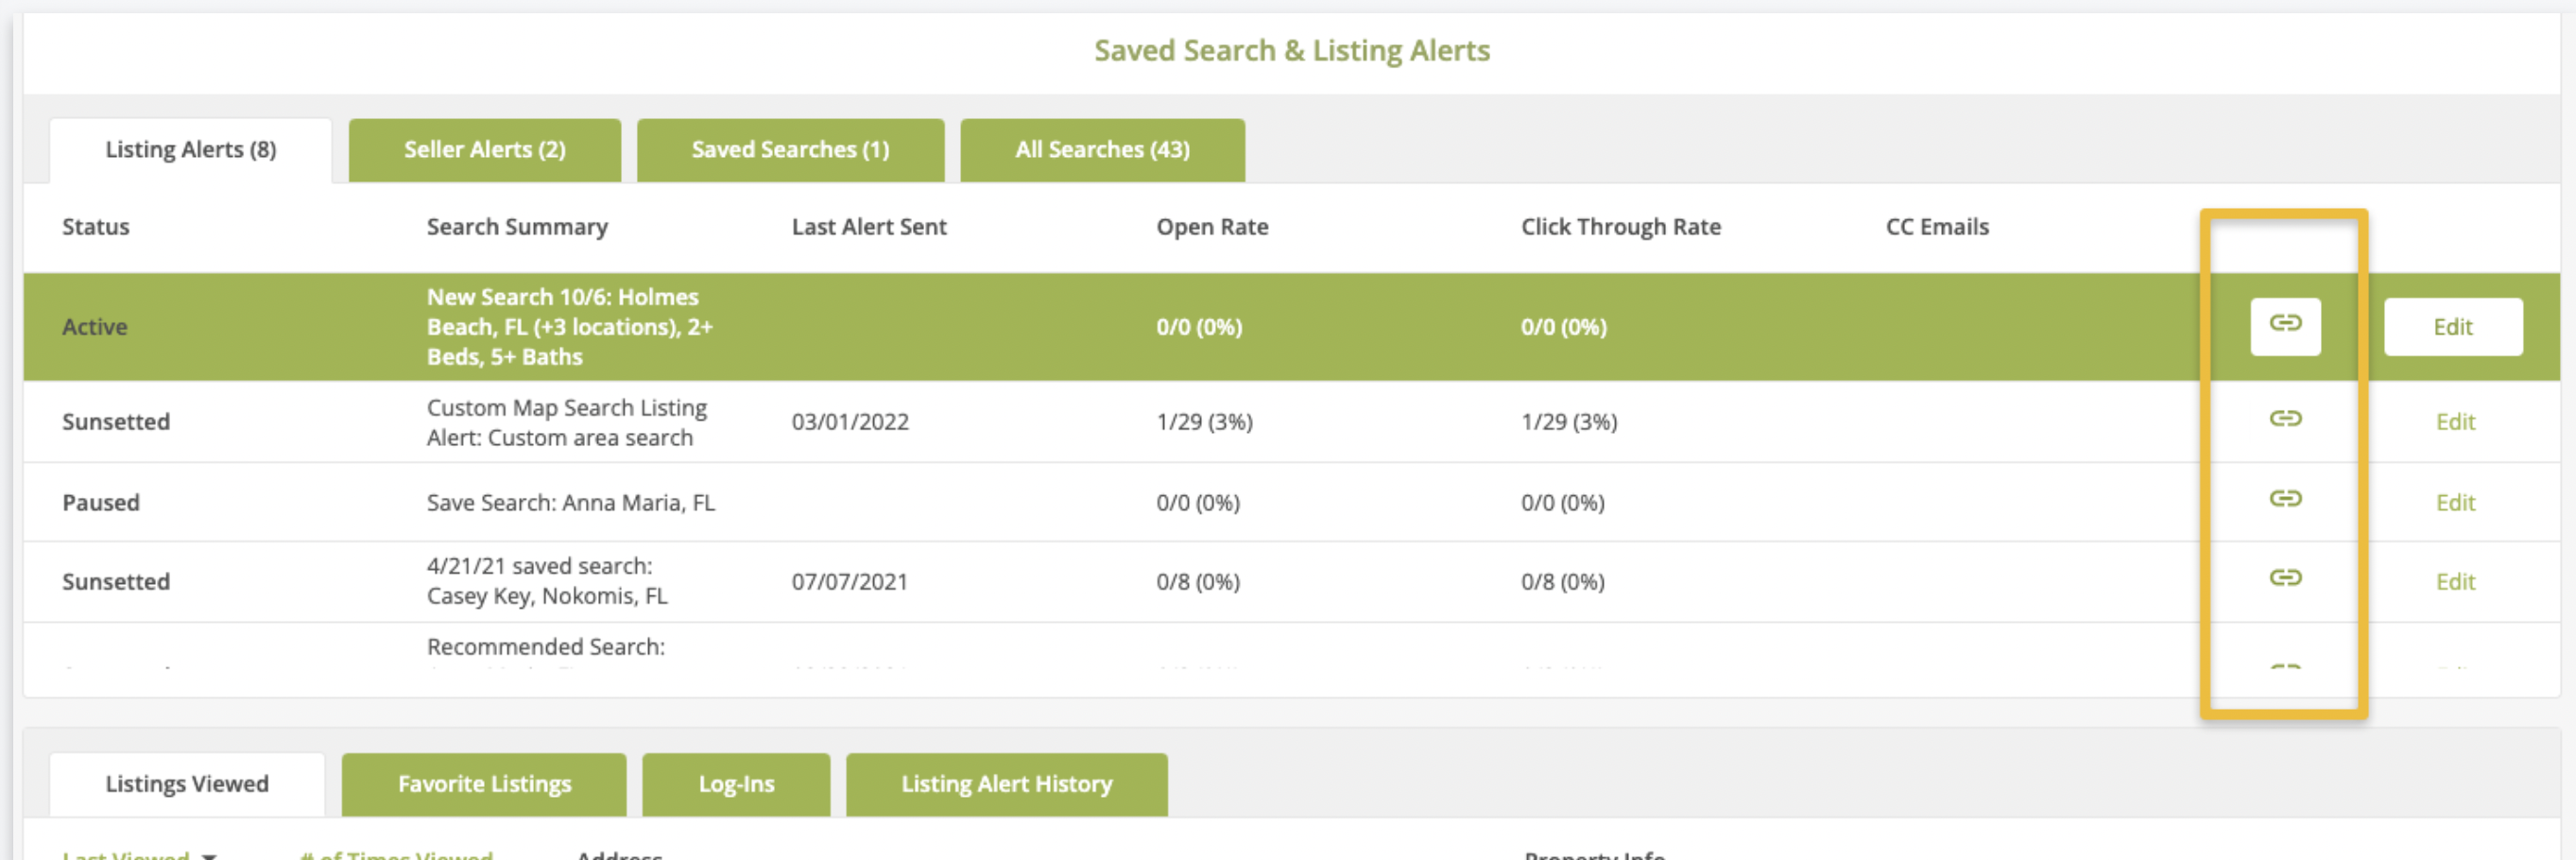2576x860 pixels.
Task: Edit the paused Anna Maria search
Action: (x=2454, y=503)
